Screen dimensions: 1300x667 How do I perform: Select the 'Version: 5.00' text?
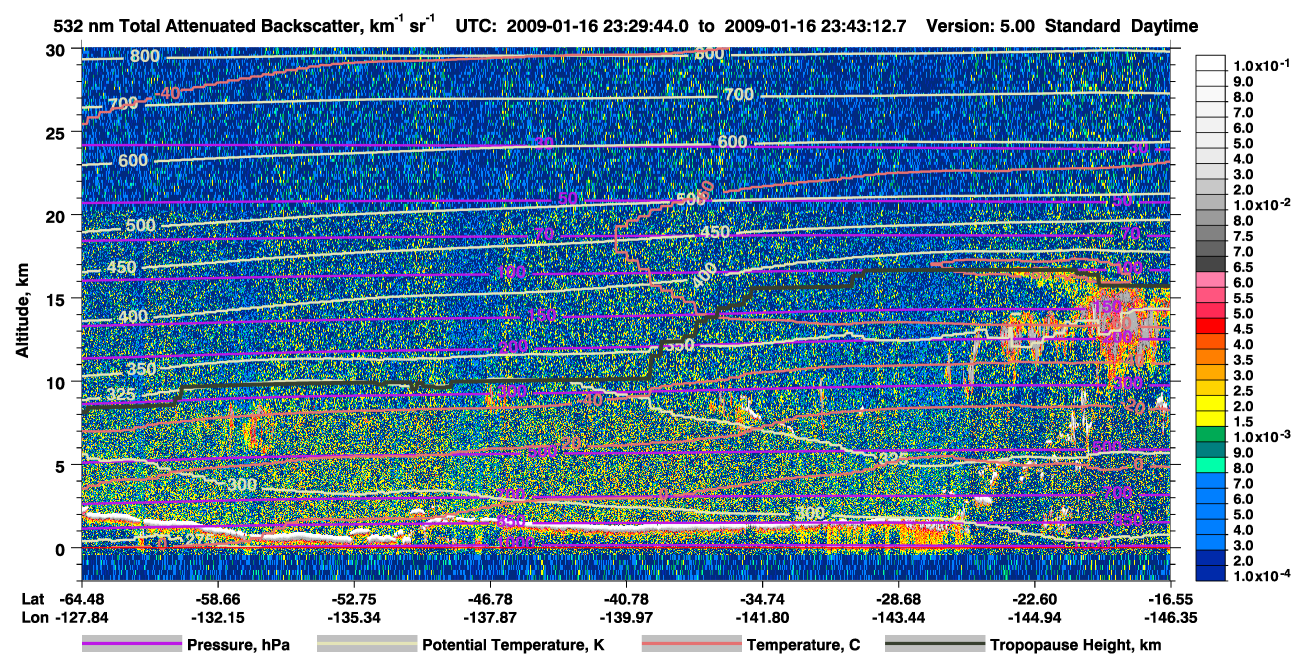point(982,26)
